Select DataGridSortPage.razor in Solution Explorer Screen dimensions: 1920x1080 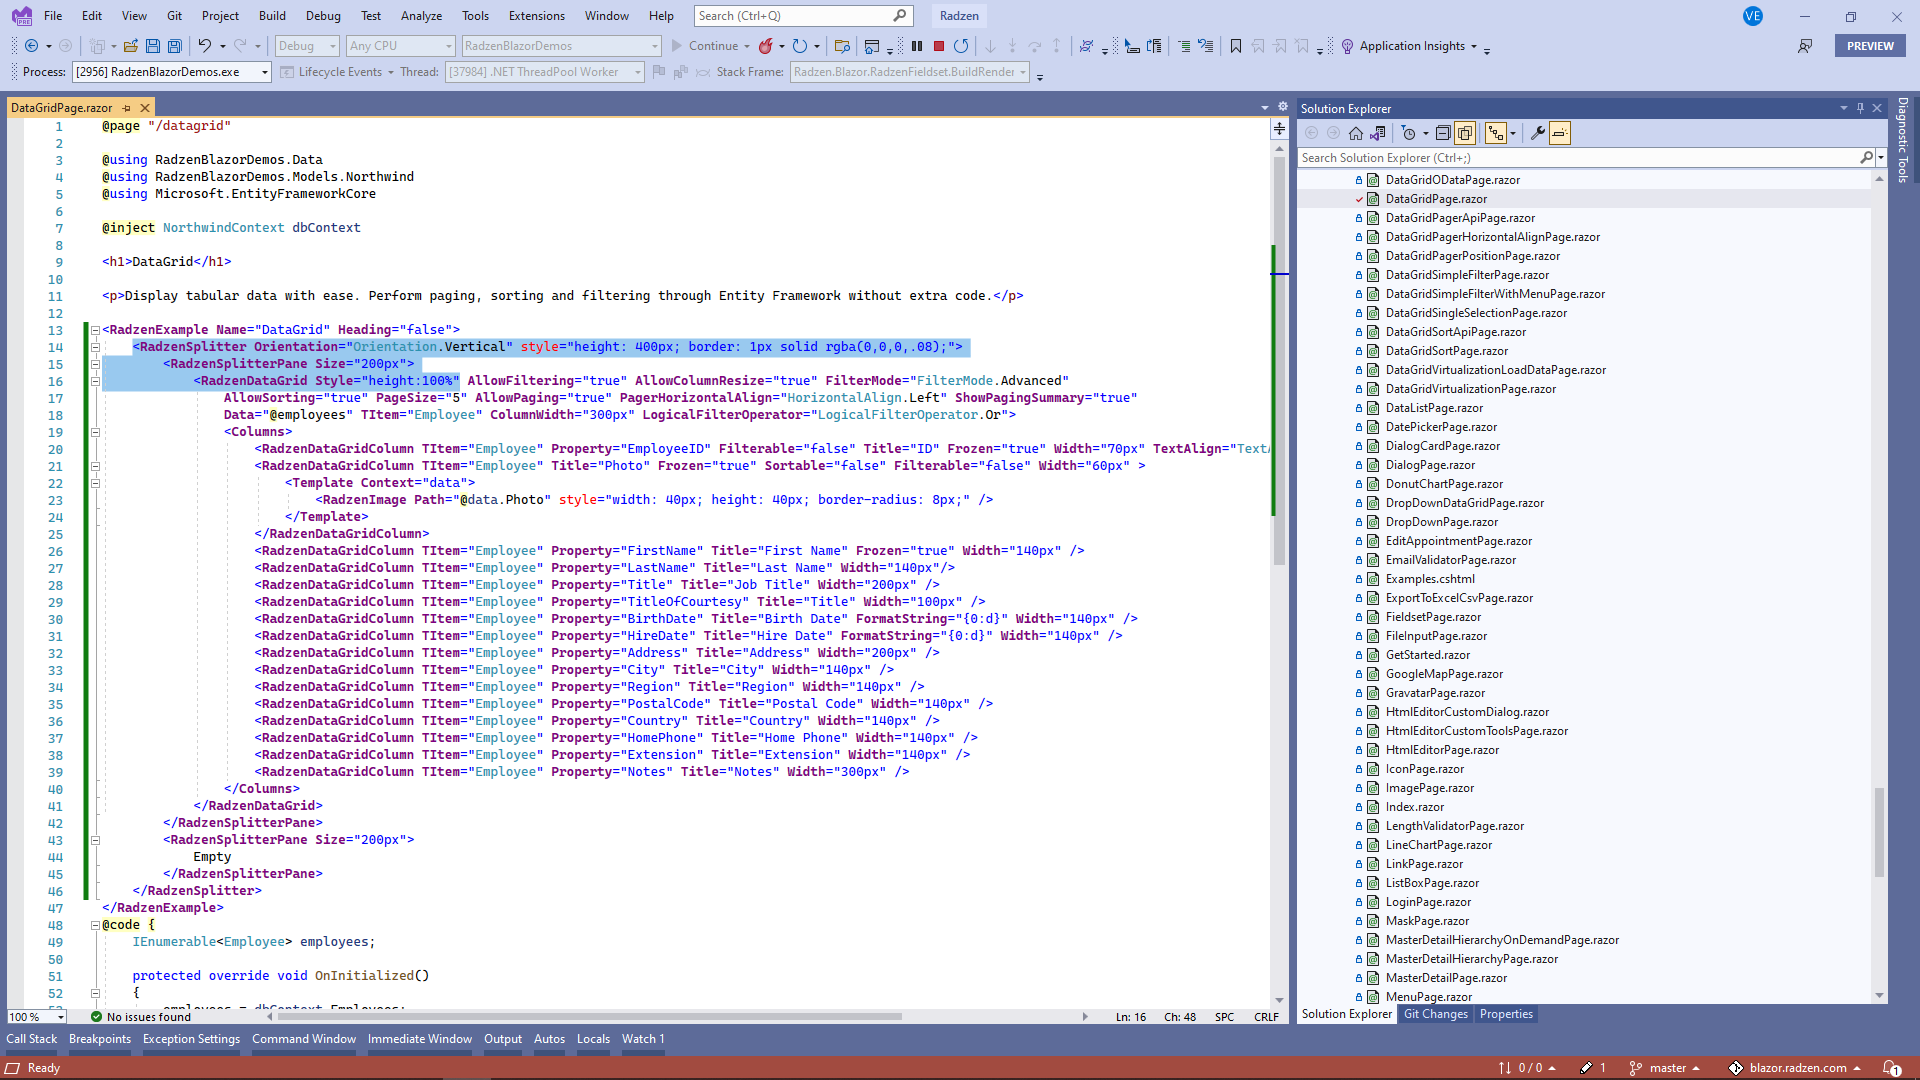(x=1446, y=351)
